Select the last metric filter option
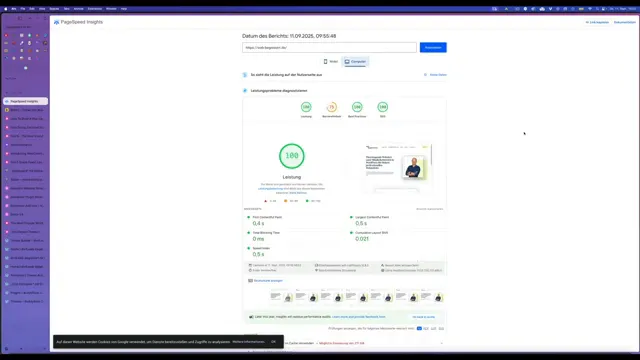The image size is (640, 360). pyautogui.click(x=441, y=328)
